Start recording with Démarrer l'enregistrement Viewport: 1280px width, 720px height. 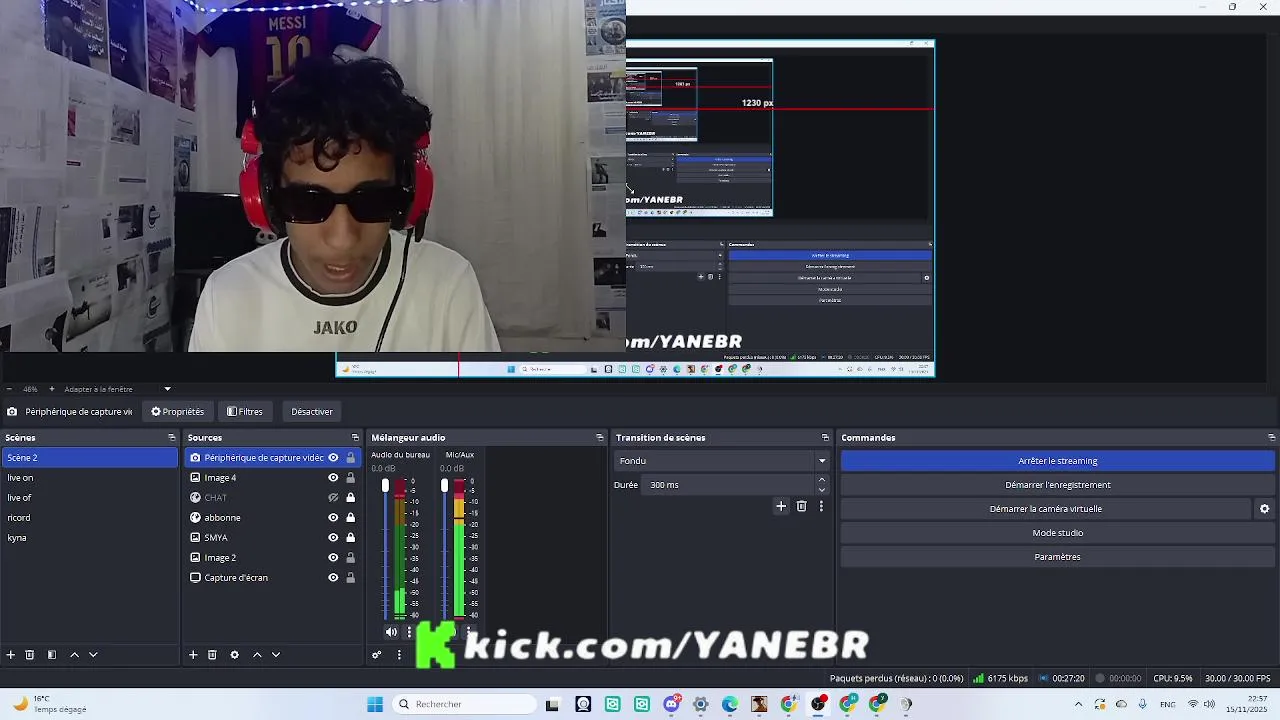tap(1057, 485)
